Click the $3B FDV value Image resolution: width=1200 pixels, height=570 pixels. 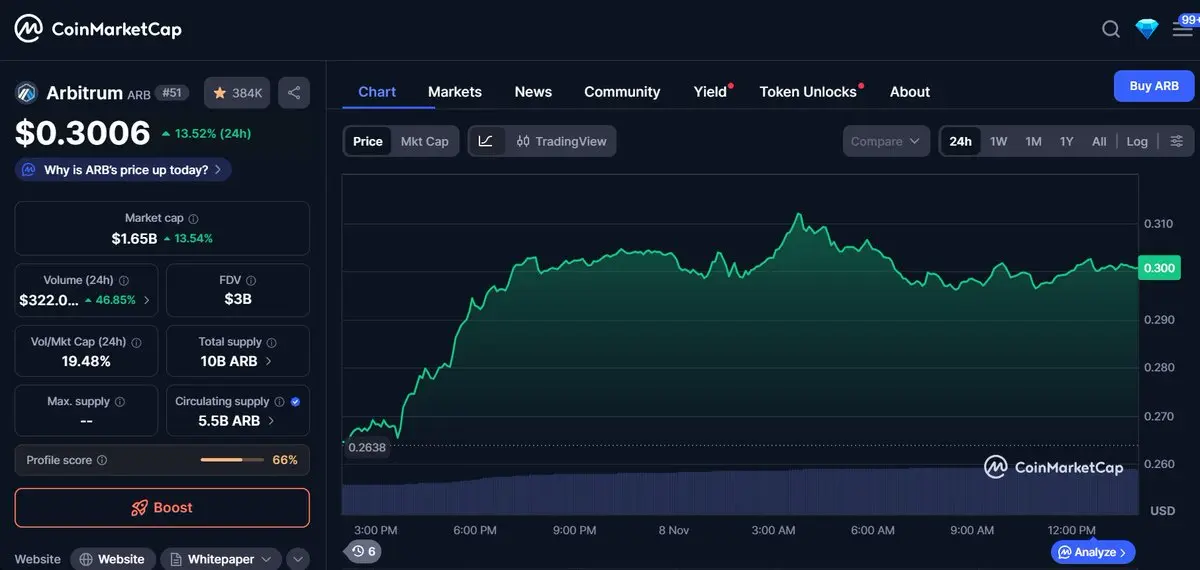pyautogui.click(x=238, y=300)
